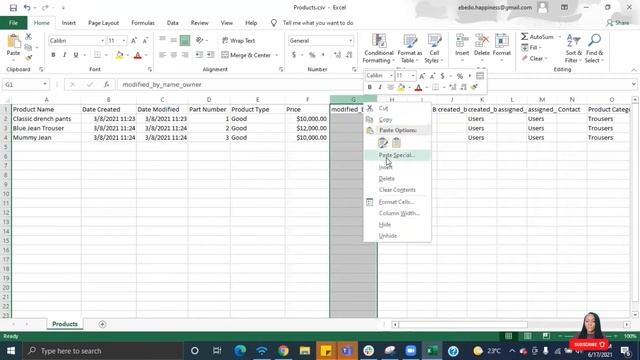Click the Add new sheet plus icon
Screen dimensions: 640x360
(x=102, y=324)
